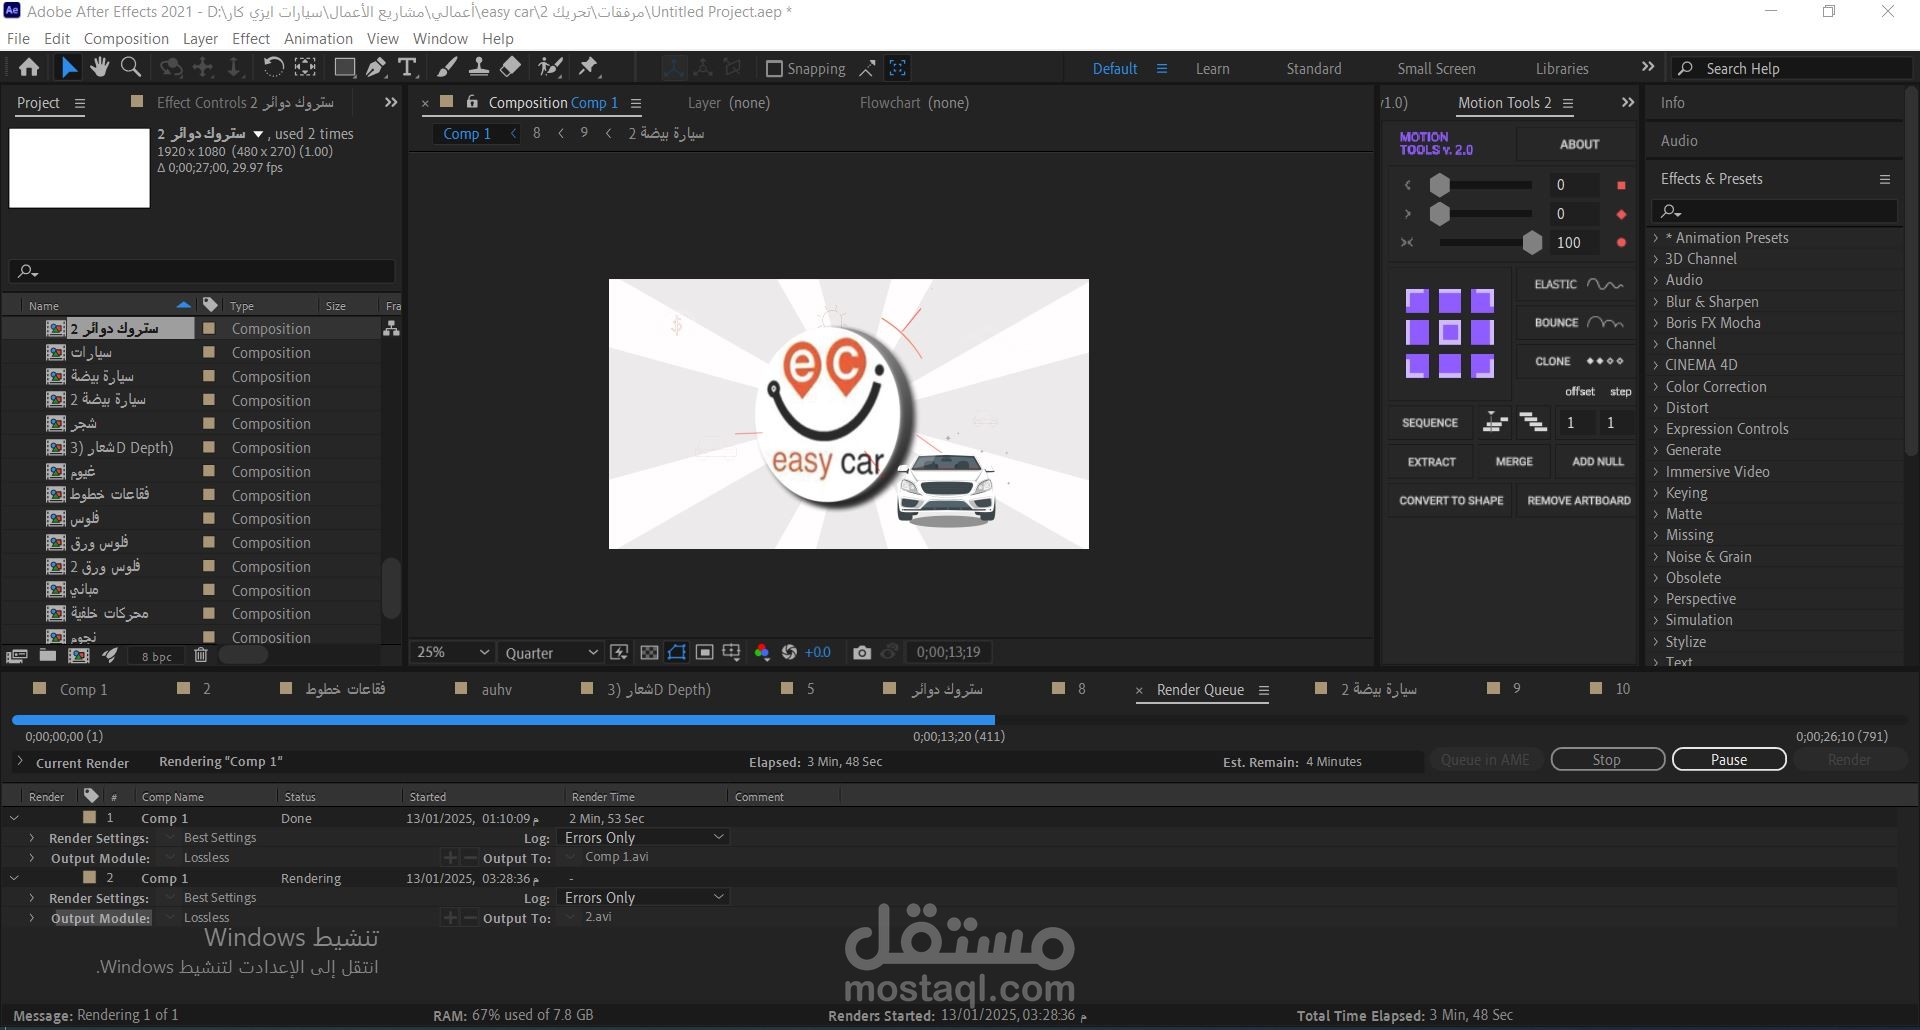Click the CONVERT TO SHAPE button

click(1451, 501)
